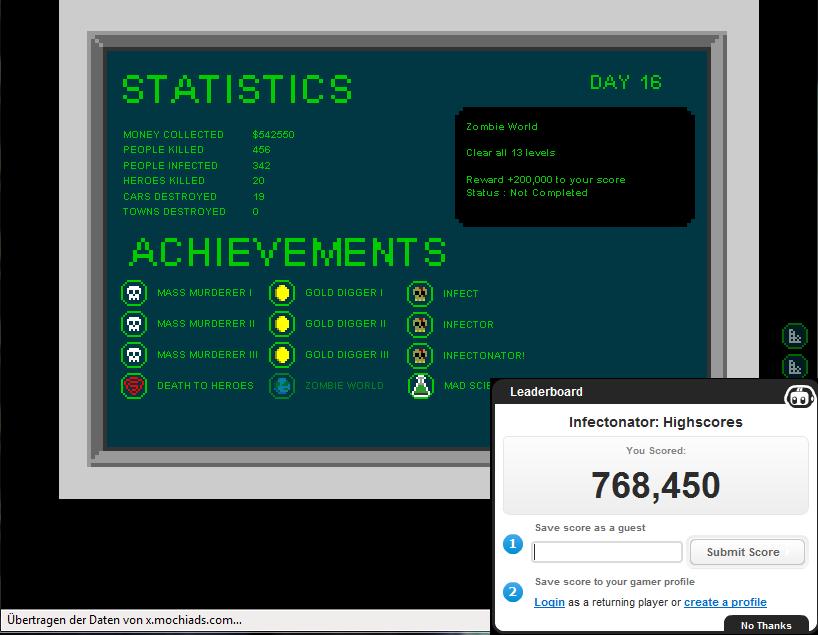Click the PEOPLE INFECTED label
The width and height of the screenshot is (818, 635).
170,165
